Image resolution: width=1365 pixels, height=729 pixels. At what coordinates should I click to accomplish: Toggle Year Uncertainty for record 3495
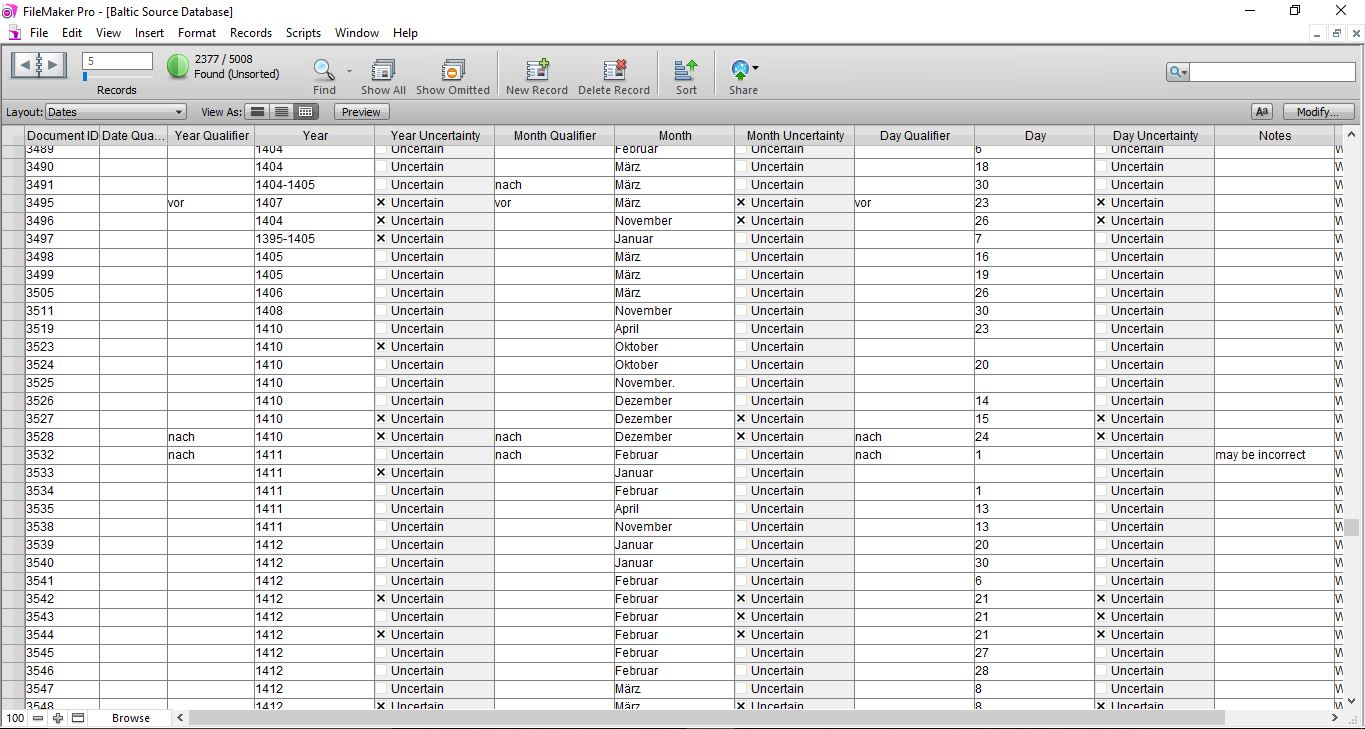(381, 203)
